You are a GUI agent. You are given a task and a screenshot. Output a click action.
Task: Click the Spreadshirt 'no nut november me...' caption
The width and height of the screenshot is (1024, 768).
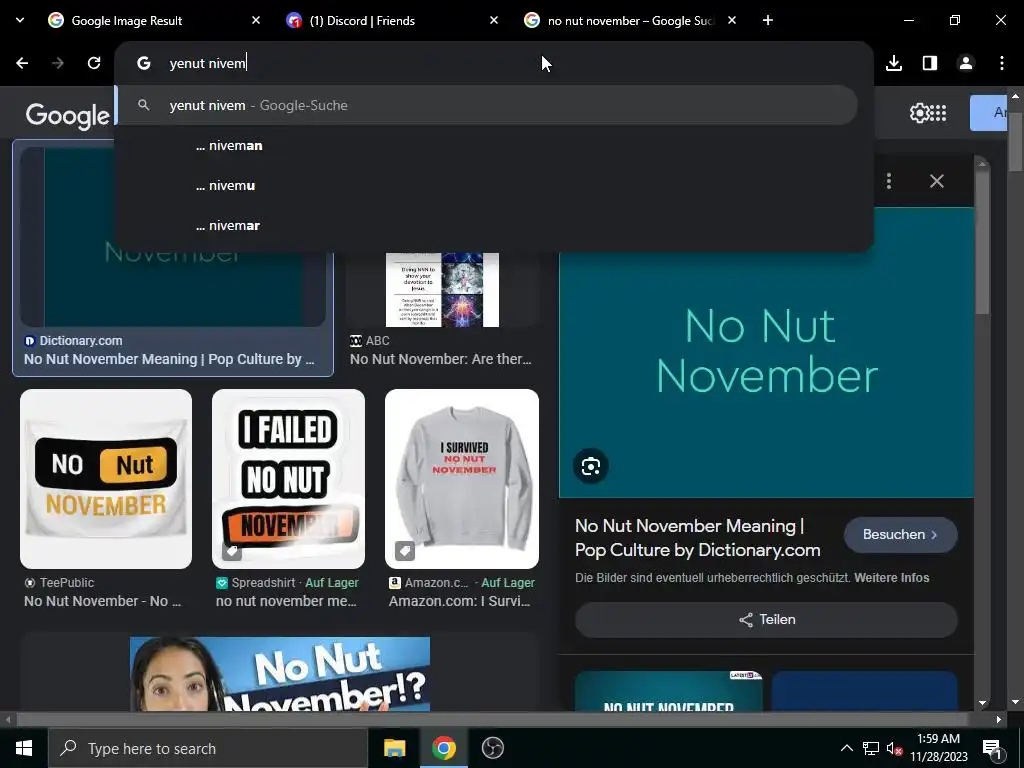(x=286, y=601)
